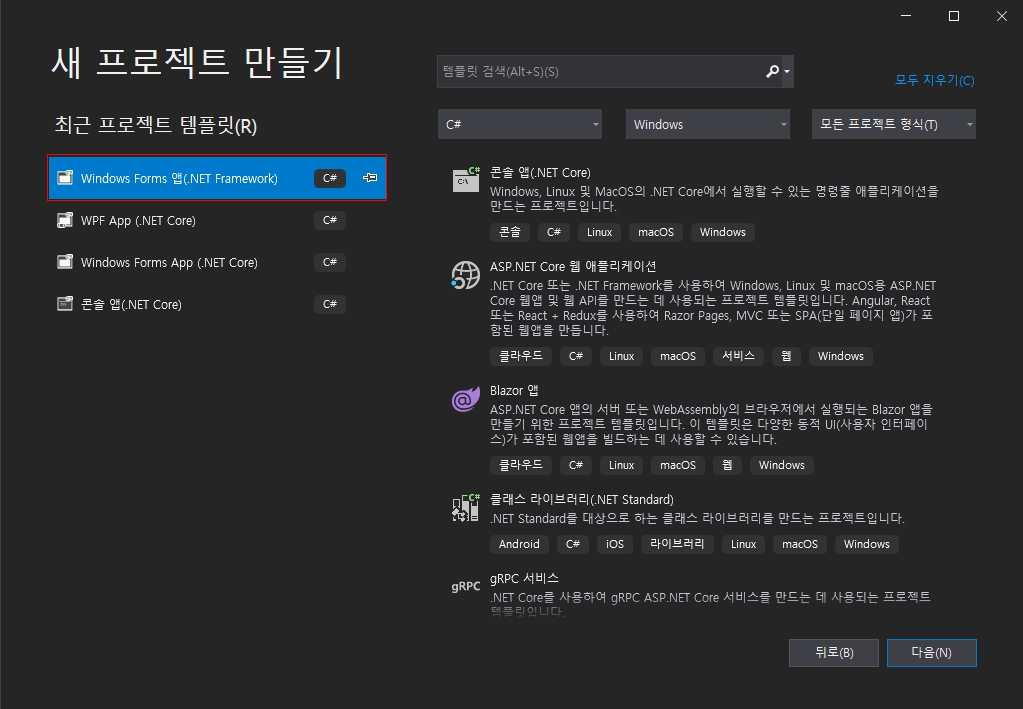Maximize the new project dialog window
Viewport: 1023px width, 709px height.
(x=954, y=16)
